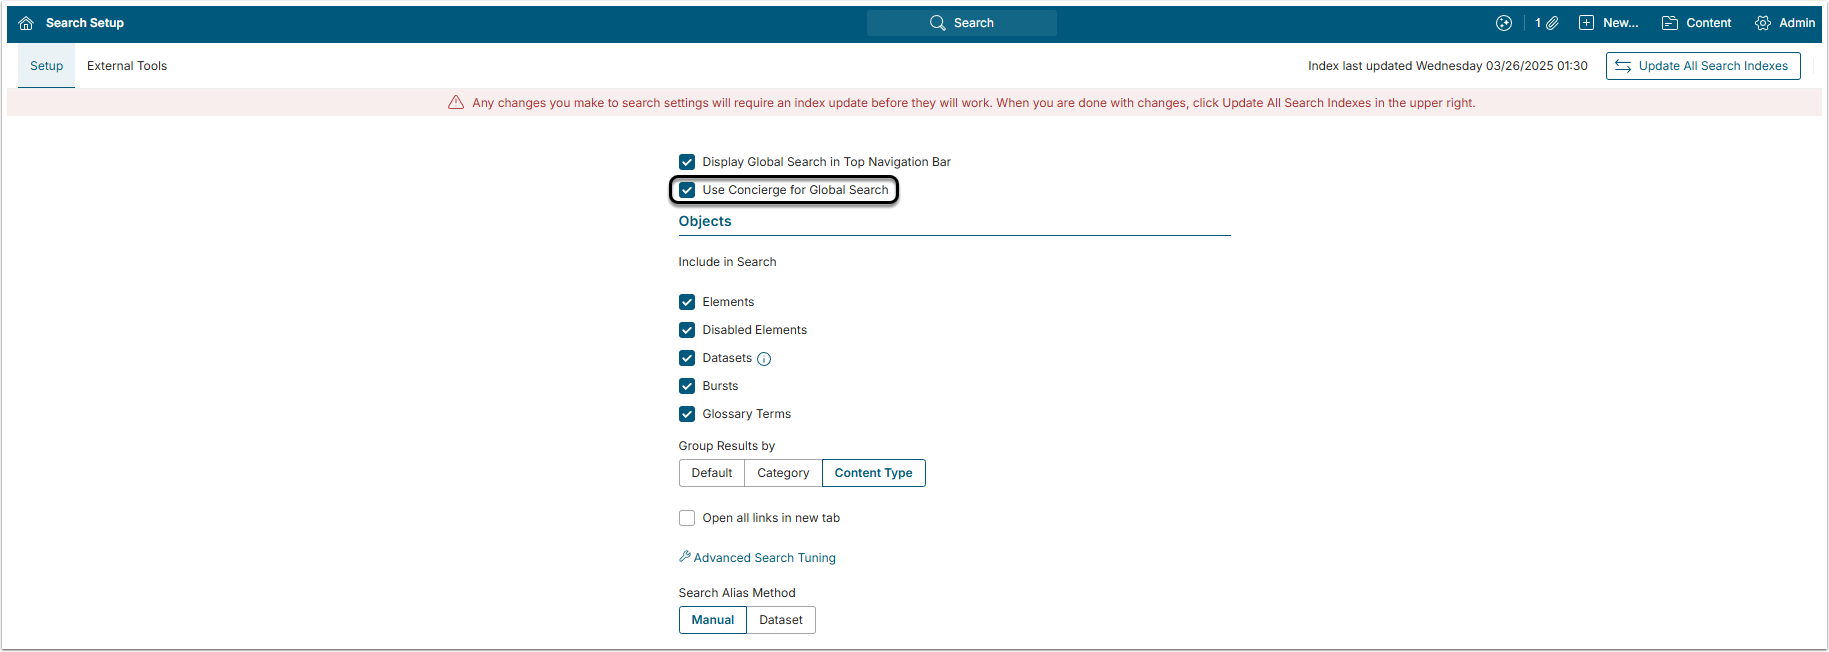
Task: Click the Index last updated timestamp text
Action: click(1448, 66)
